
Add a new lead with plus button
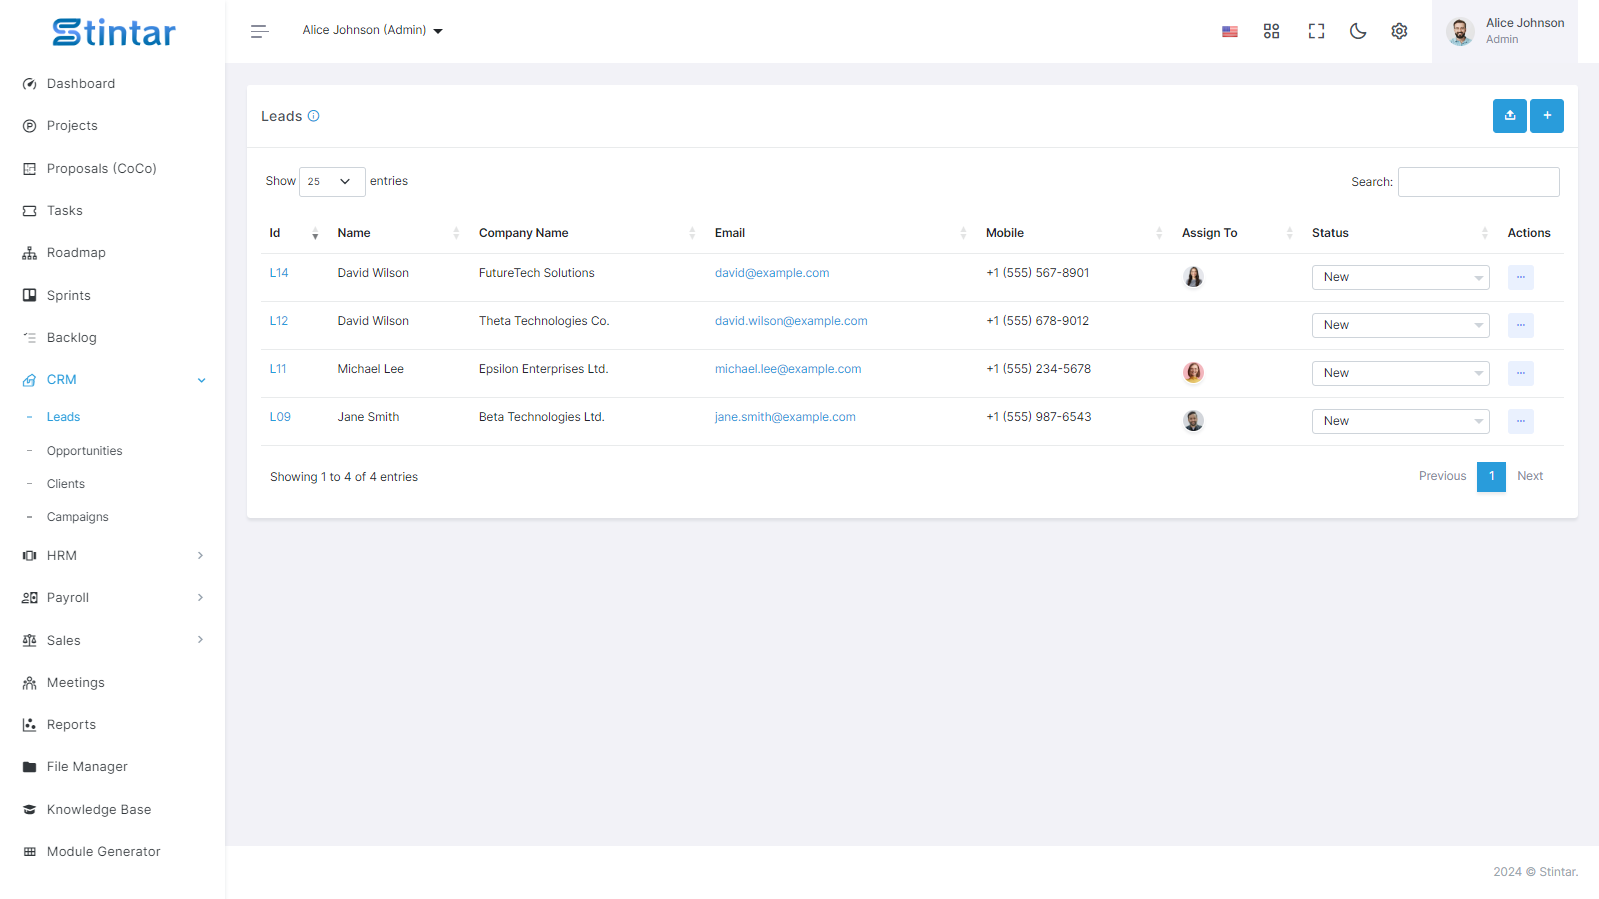click(x=1547, y=116)
